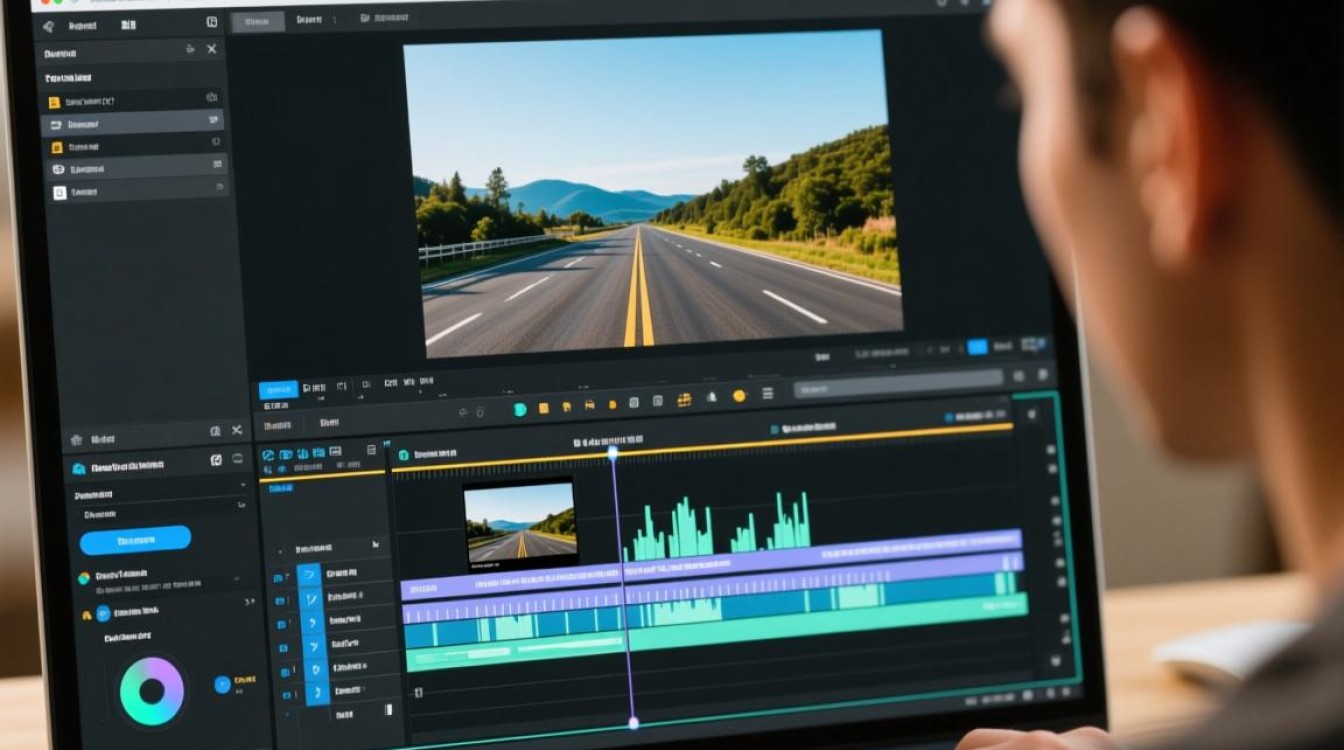Click the round blue button beside the color wheel

click(222, 685)
